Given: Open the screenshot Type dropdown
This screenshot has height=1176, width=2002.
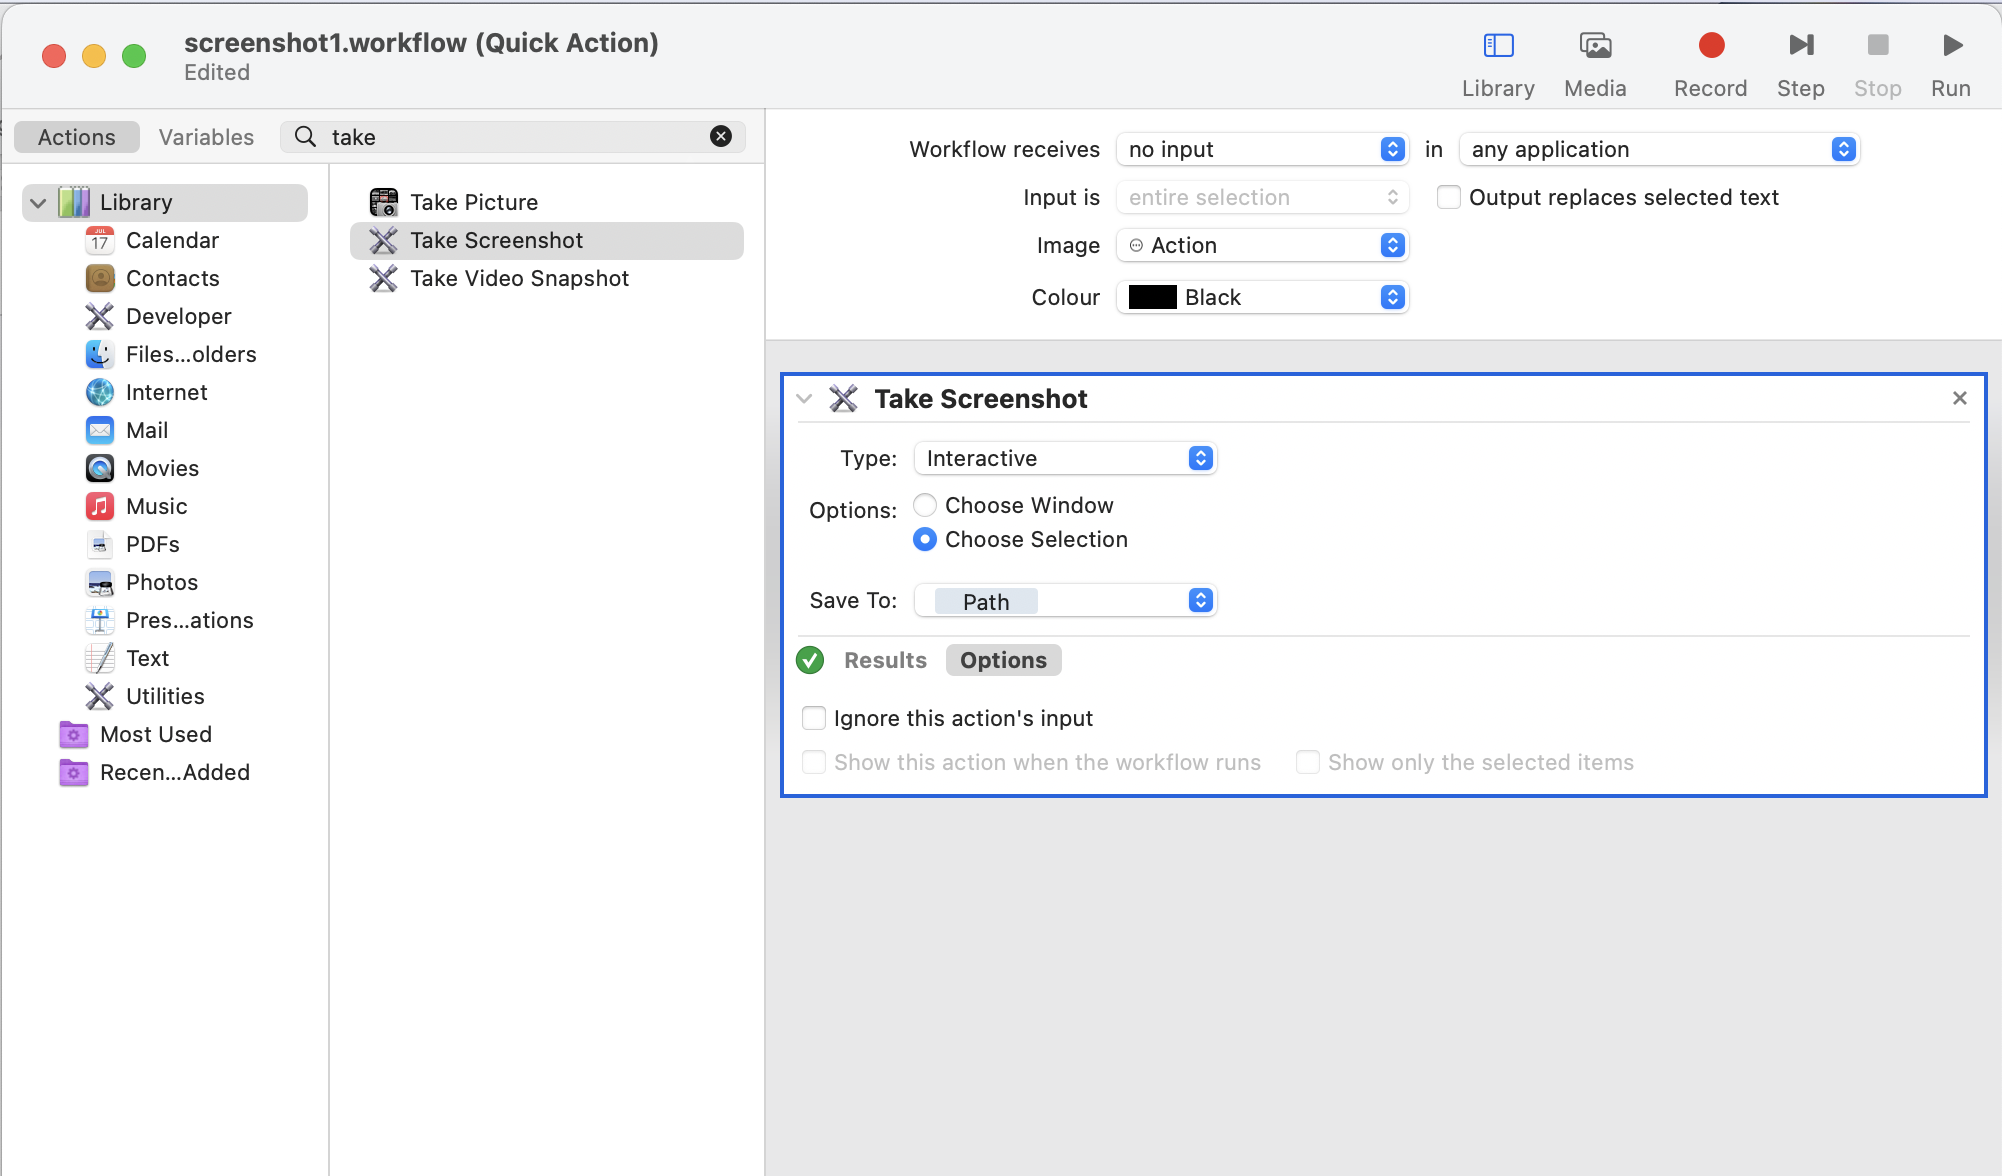Looking at the screenshot, I should 1065,459.
